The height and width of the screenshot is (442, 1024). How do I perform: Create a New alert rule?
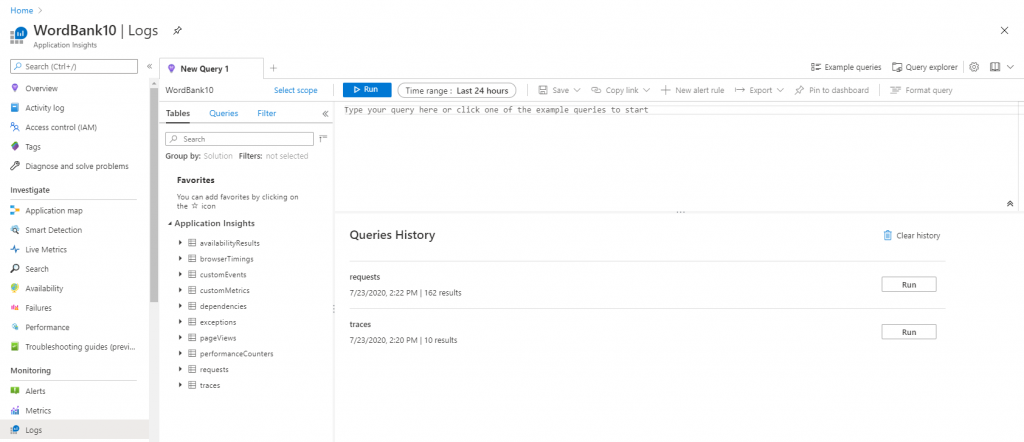click(x=692, y=90)
